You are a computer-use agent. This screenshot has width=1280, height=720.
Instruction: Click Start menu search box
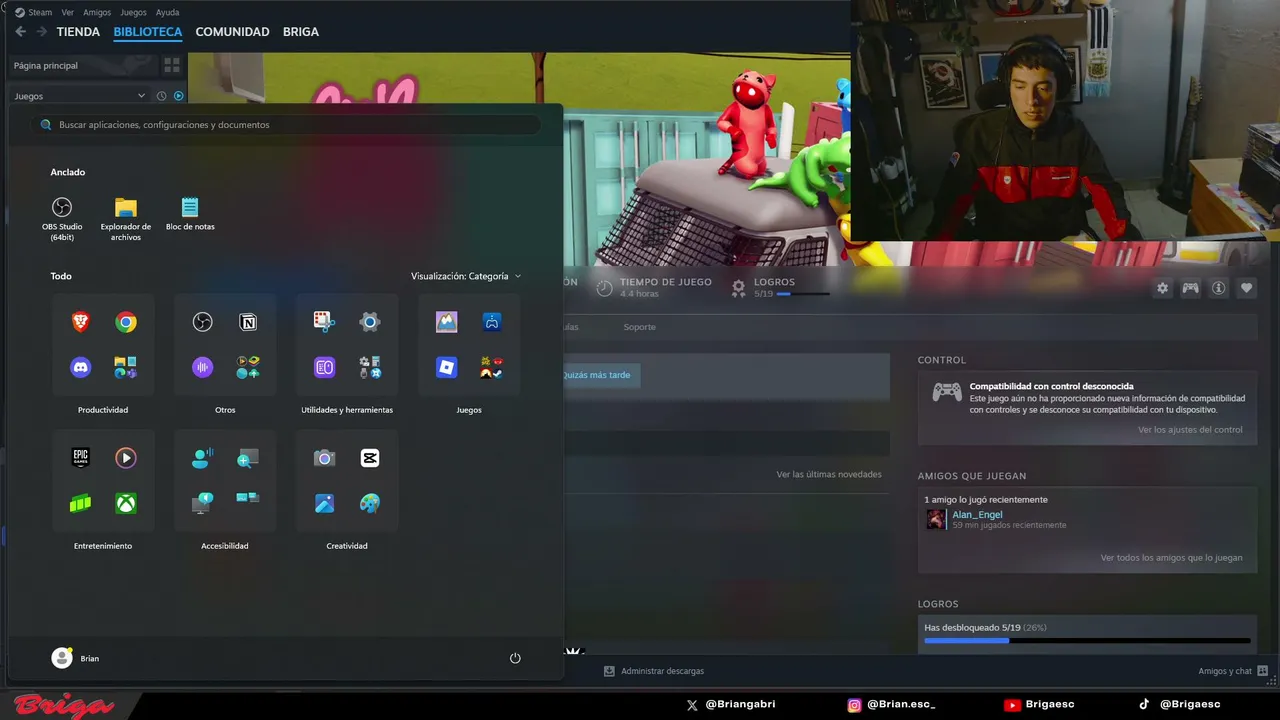click(289, 125)
